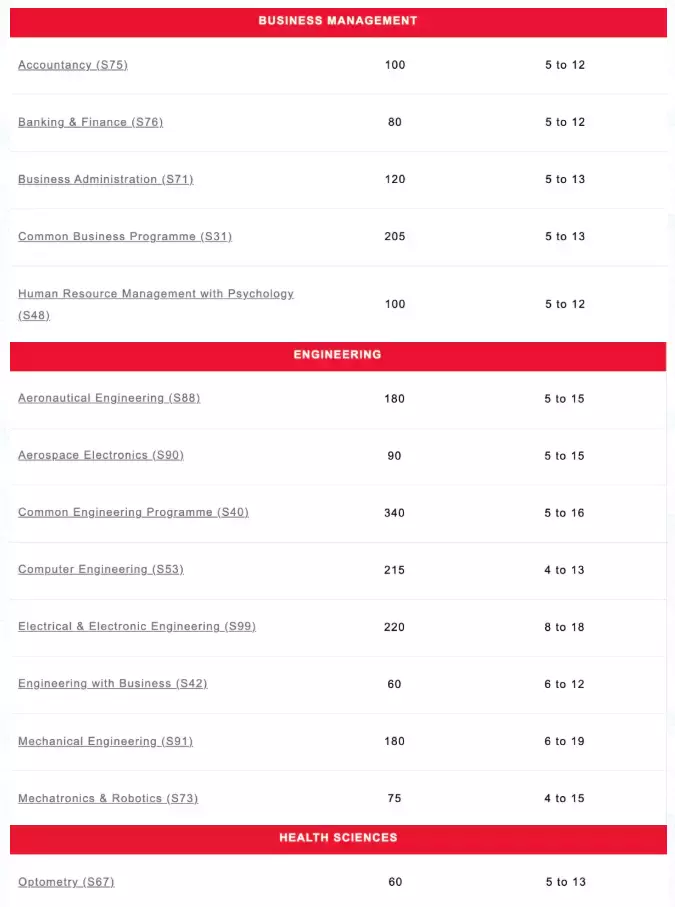
Task: Click the Business Management section header
Action: point(338,21)
